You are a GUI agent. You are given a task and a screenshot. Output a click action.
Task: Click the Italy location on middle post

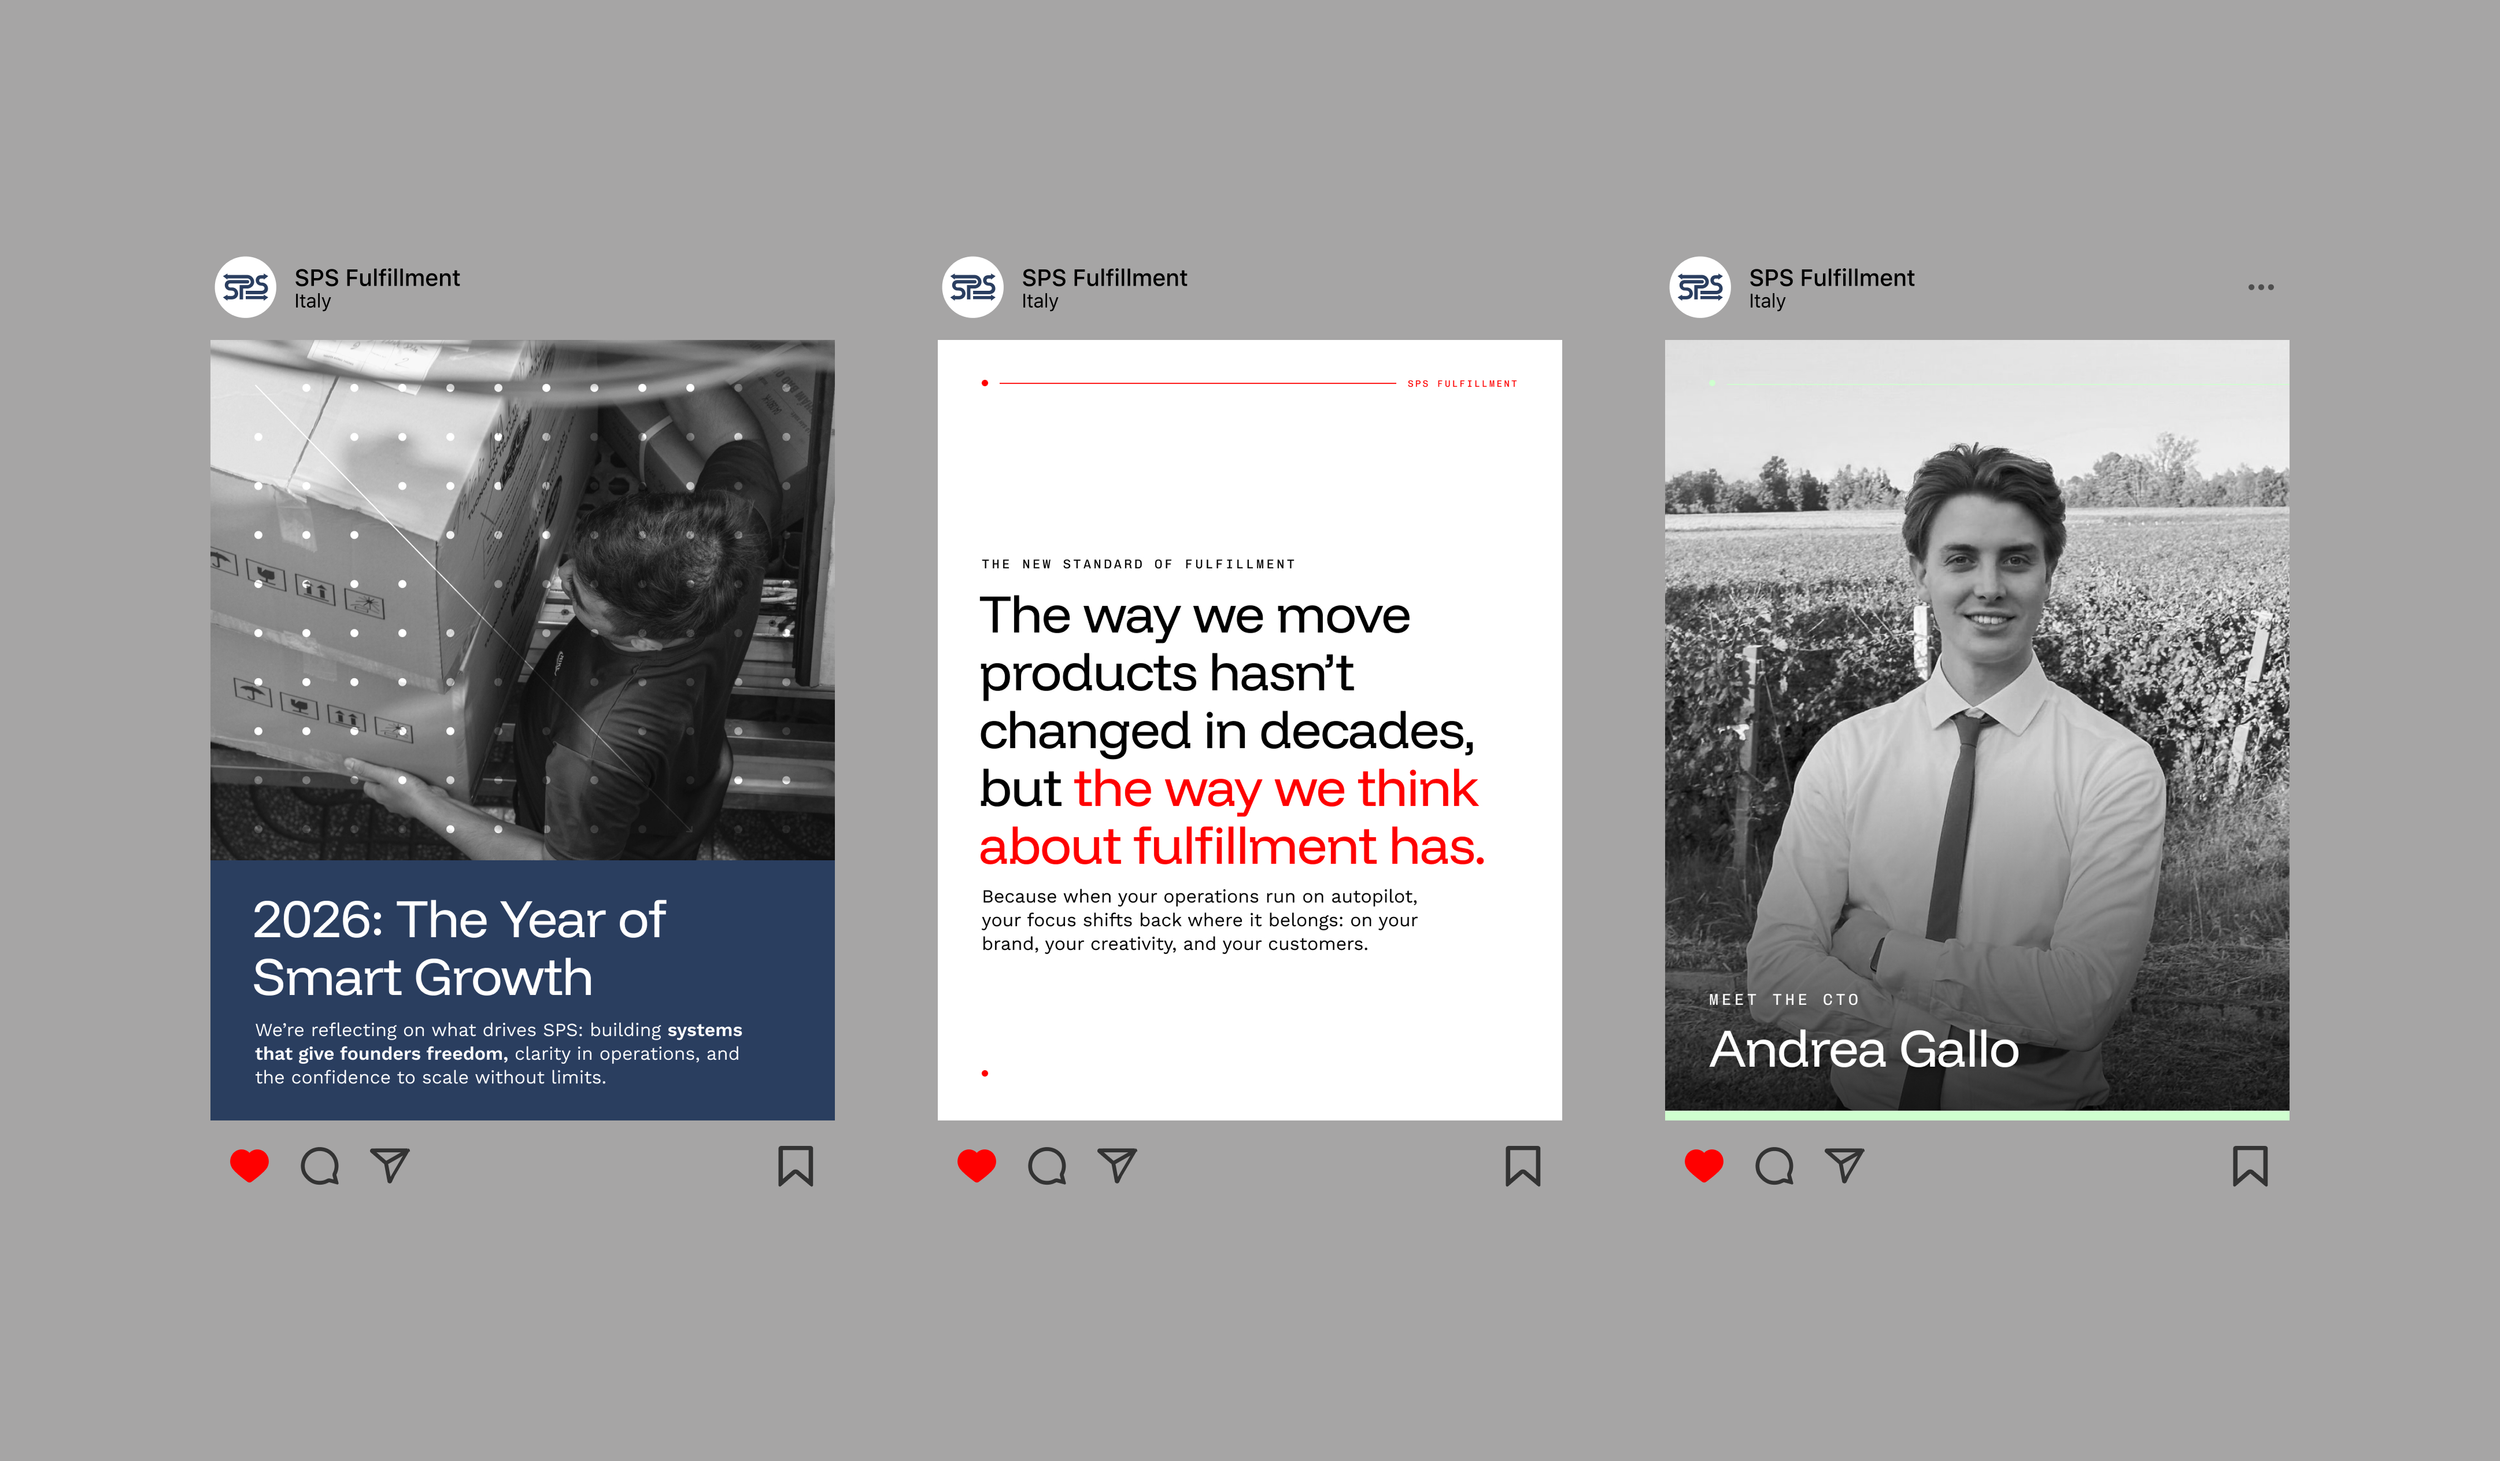[x=1040, y=302]
